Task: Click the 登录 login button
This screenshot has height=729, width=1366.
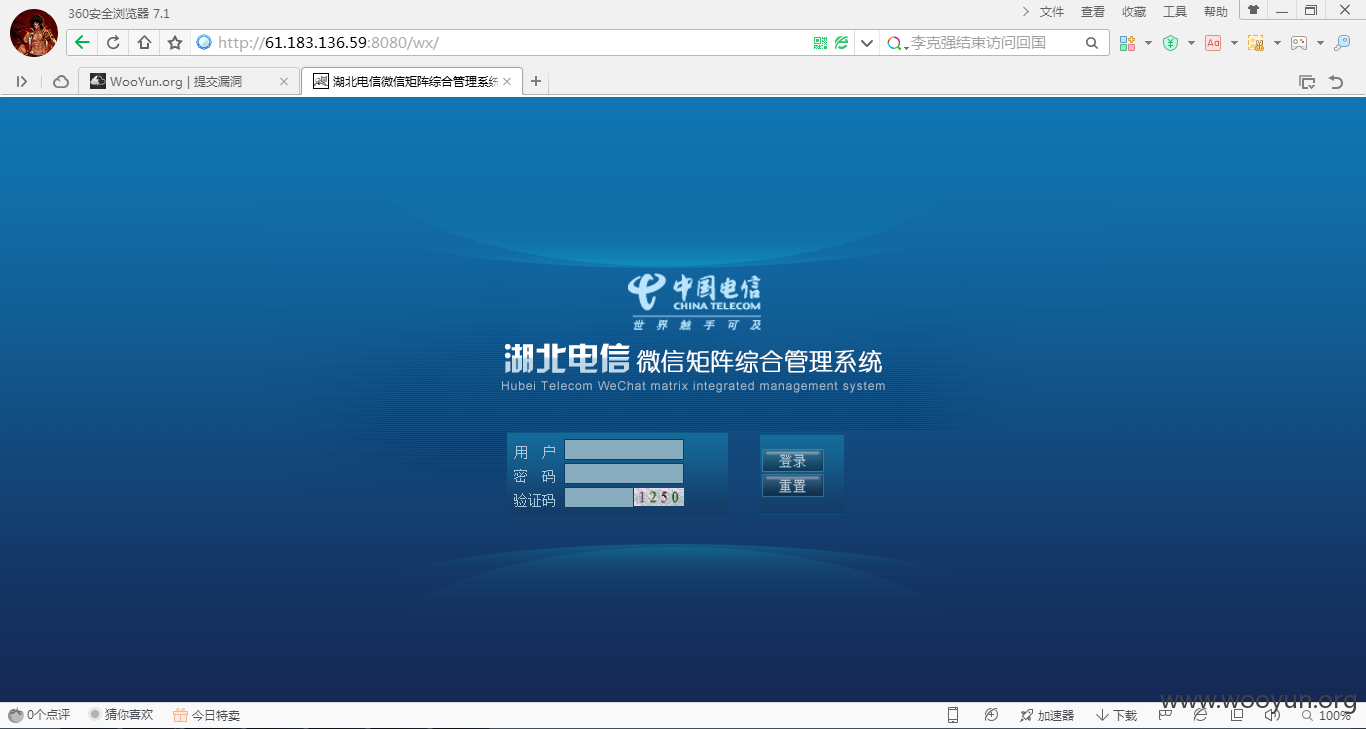Action: pyautogui.click(x=793, y=461)
